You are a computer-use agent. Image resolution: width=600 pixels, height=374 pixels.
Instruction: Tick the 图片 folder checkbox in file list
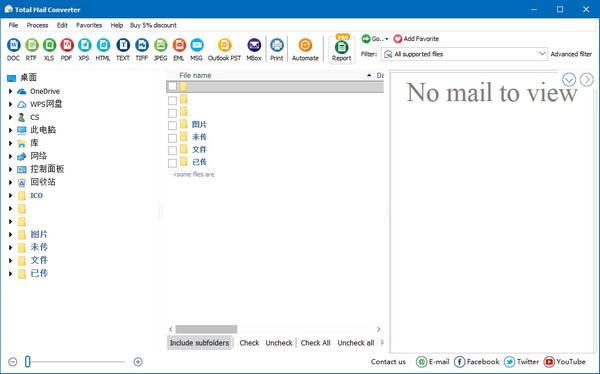click(x=173, y=126)
